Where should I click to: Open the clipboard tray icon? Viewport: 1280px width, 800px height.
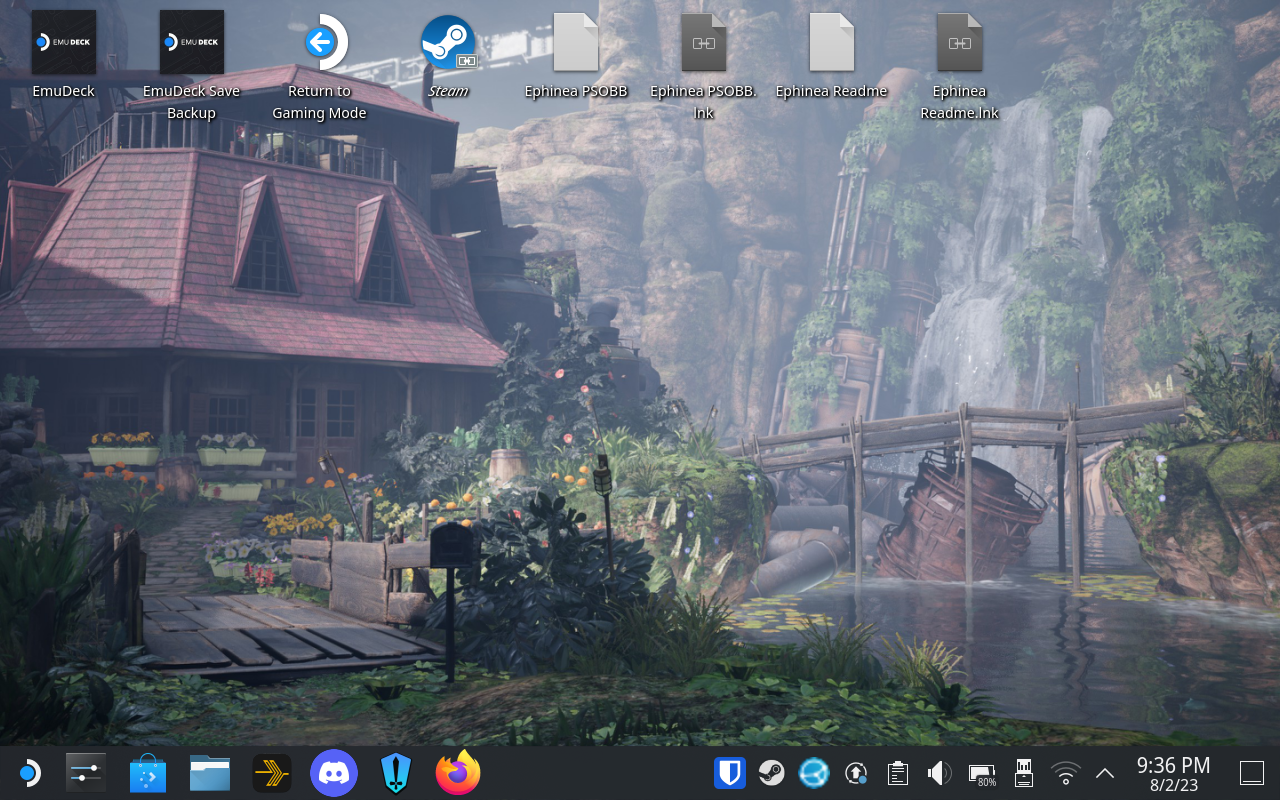pyautogui.click(x=898, y=773)
